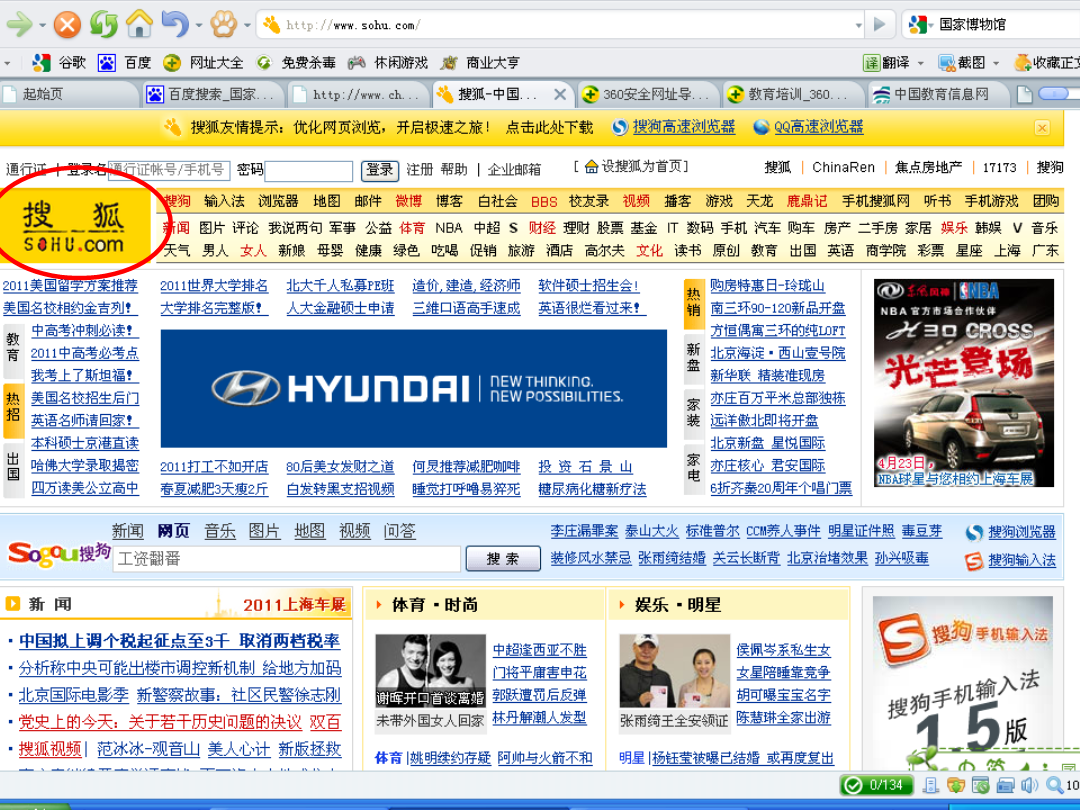1080x810 pixels.
Task: Toggle the speaker sound icon
Action: (1030, 785)
